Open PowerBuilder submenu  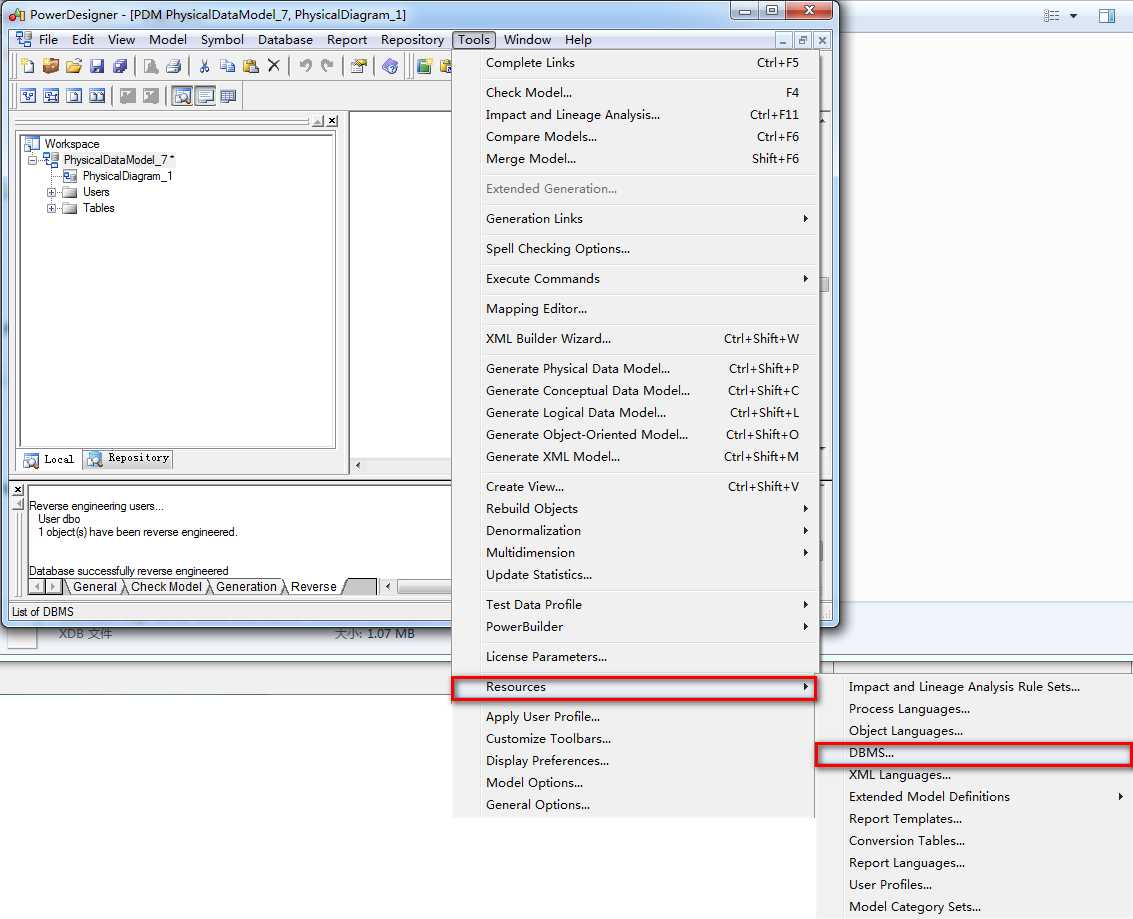(x=647, y=626)
